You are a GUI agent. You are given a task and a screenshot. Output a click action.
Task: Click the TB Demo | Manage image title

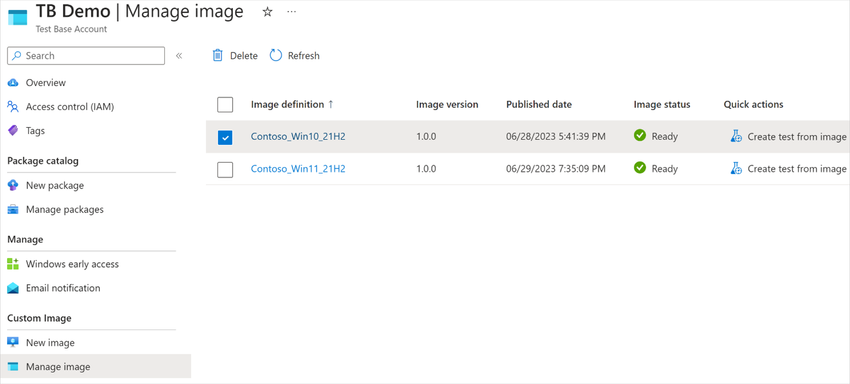coord(140,11)
